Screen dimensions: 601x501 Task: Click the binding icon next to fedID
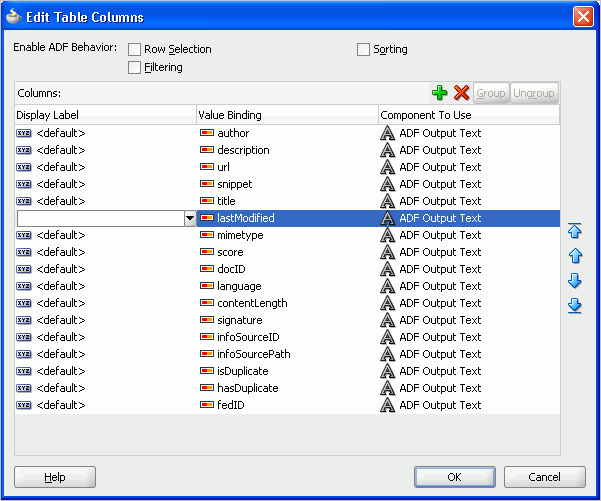(x=207, y=405)
